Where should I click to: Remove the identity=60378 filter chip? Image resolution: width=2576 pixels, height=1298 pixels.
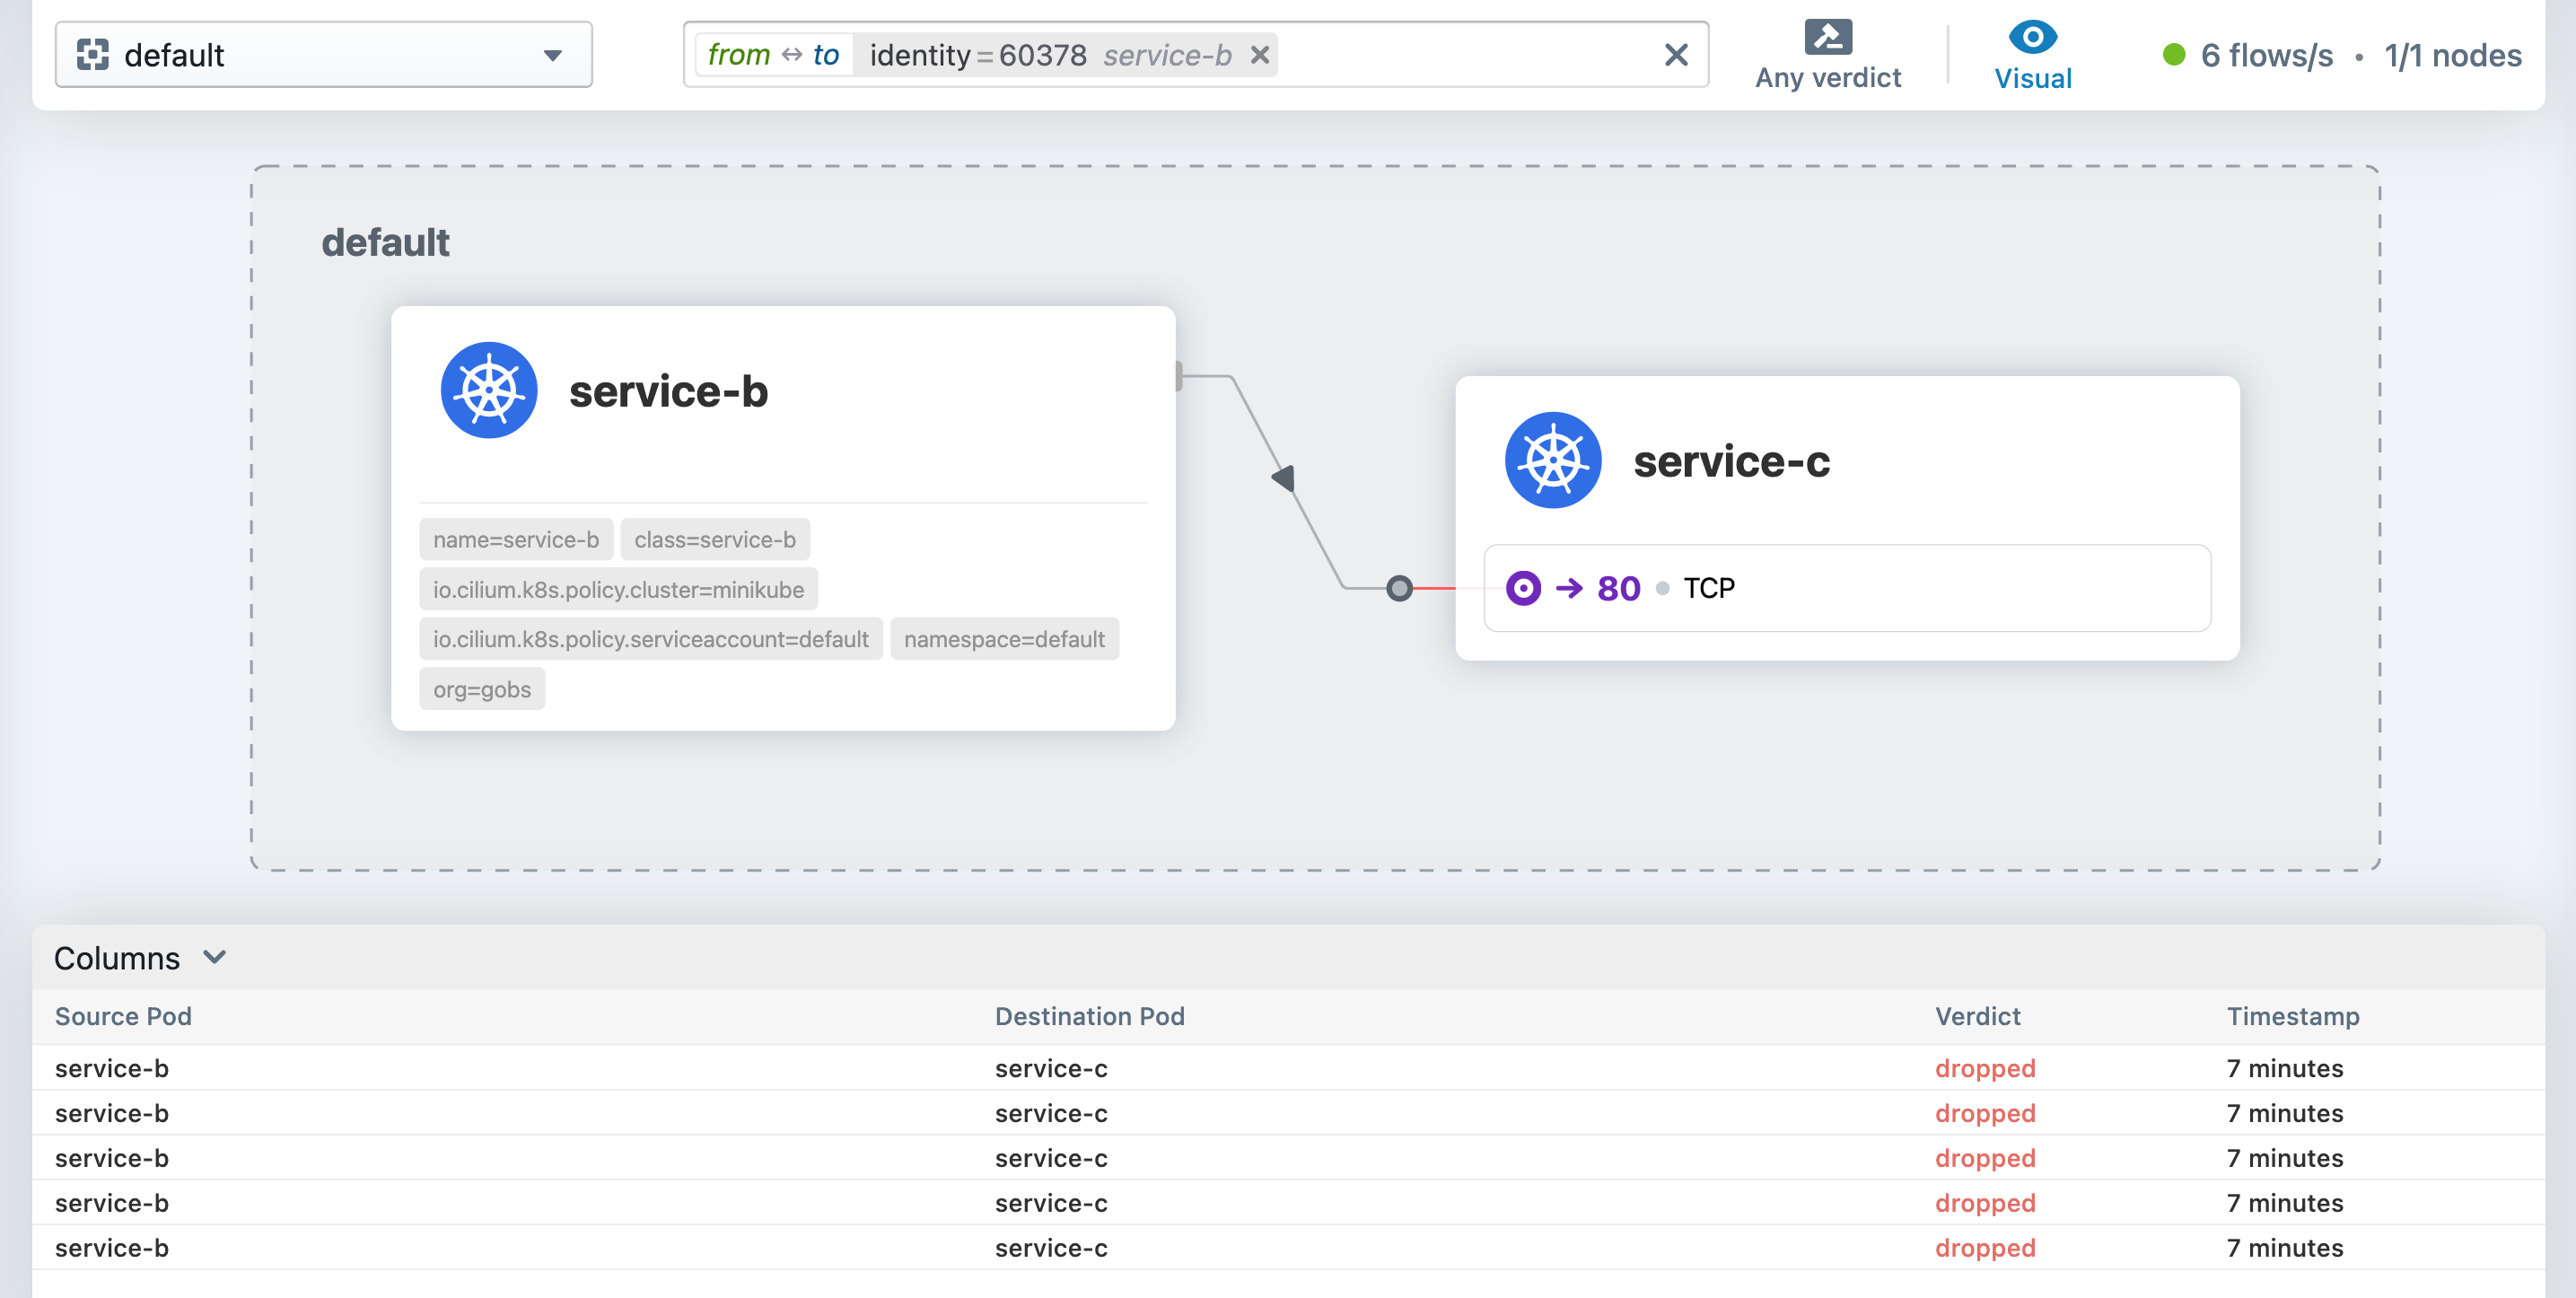[x=1261, y=55]
